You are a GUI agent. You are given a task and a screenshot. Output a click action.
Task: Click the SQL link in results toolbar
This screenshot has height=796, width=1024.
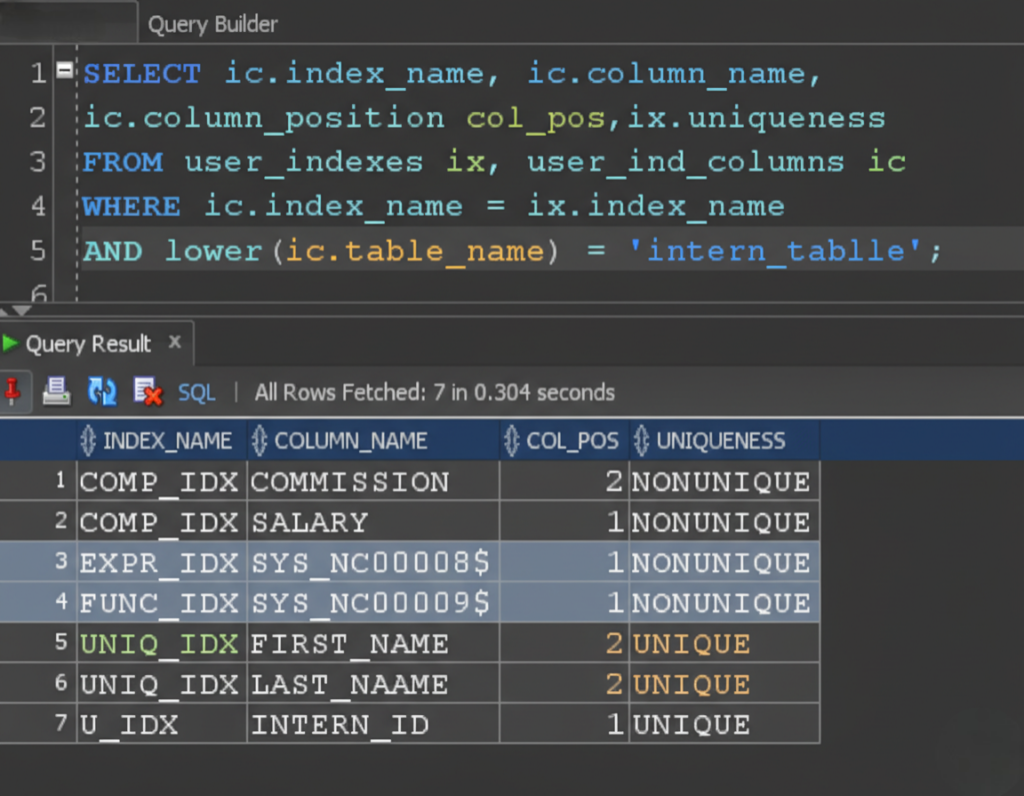[x=197, y=393]
